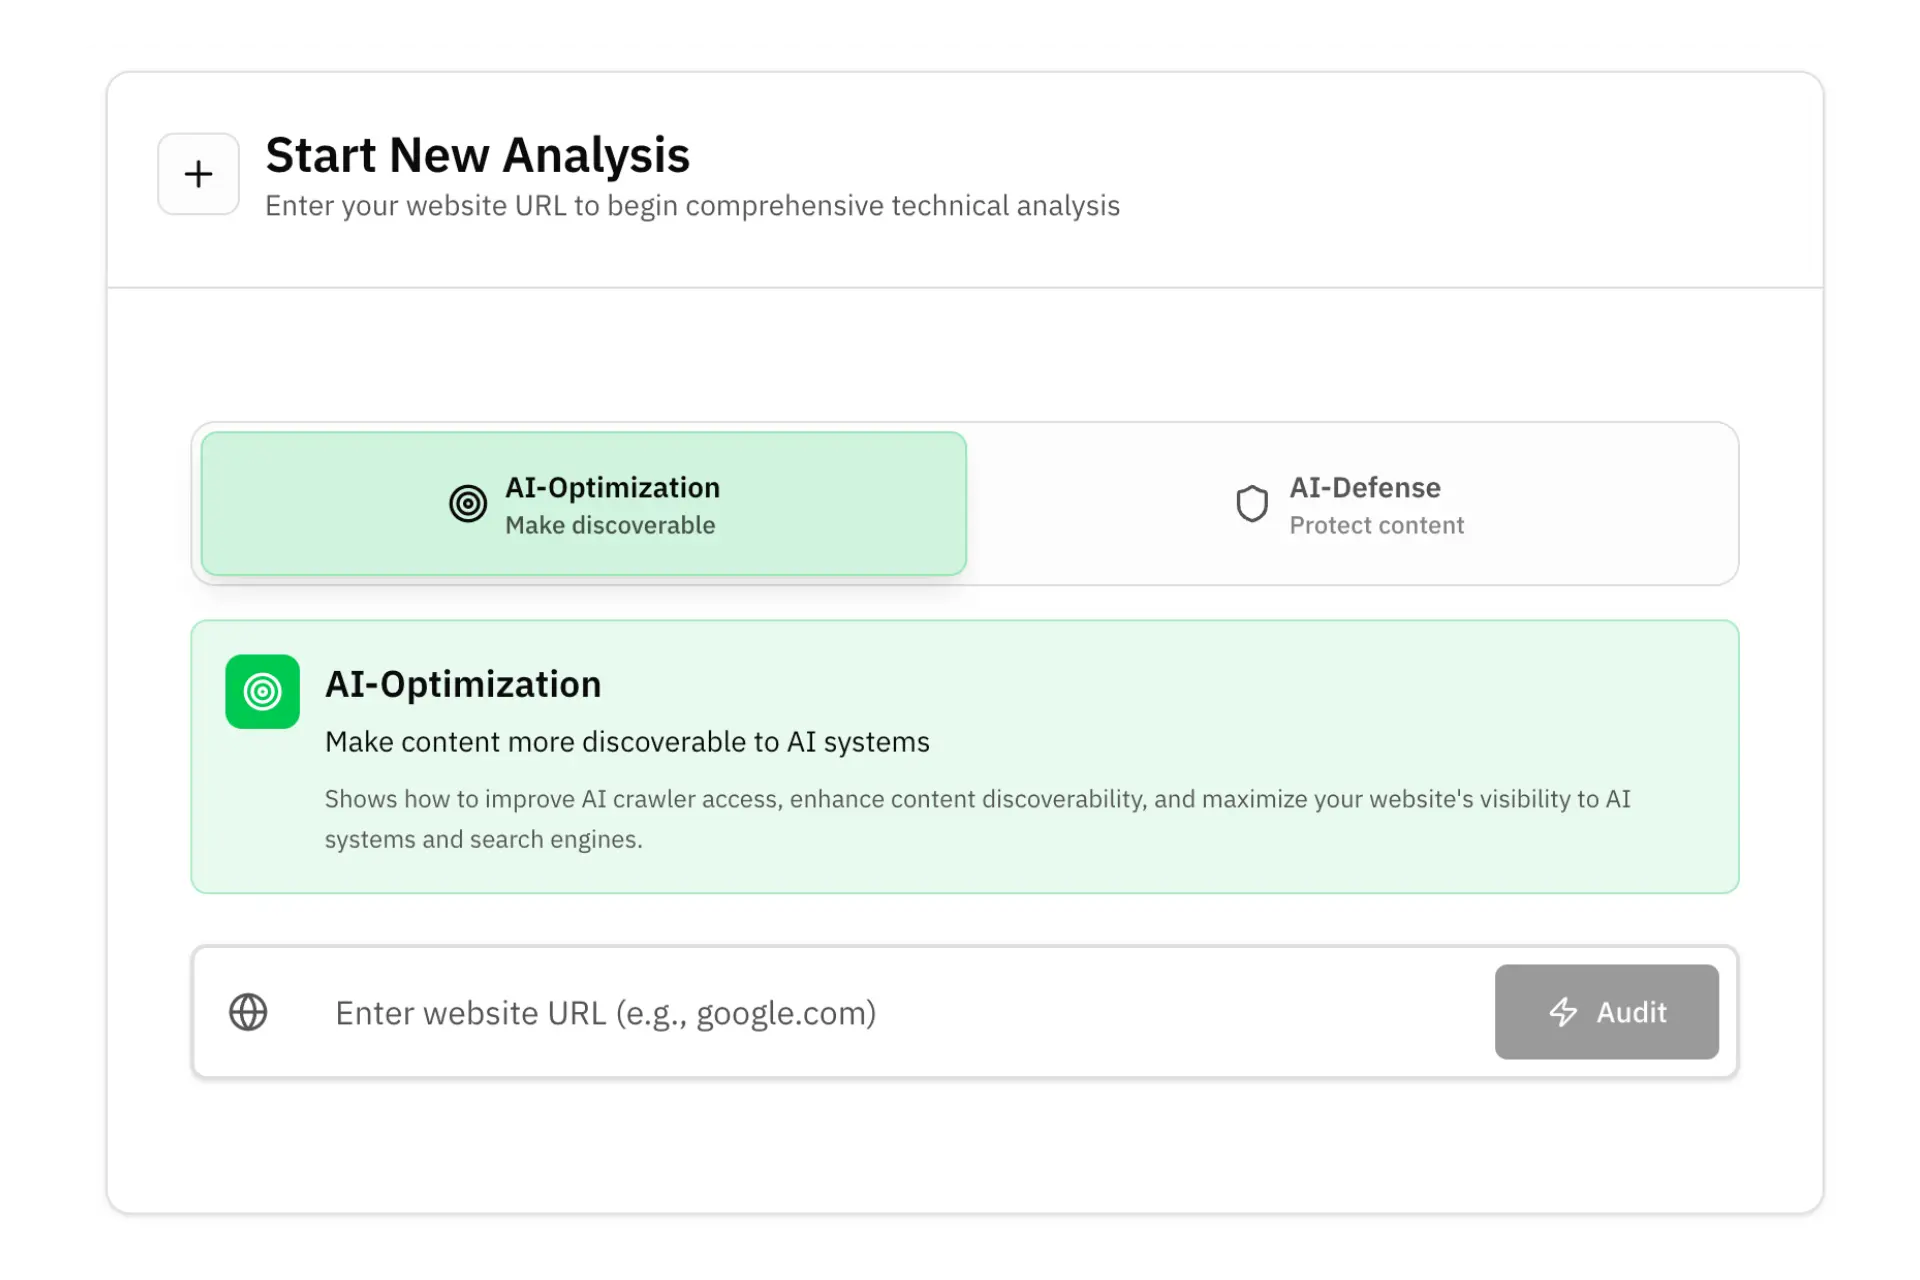The width and height of the screenshot is (1920, 1280).
Task: Click the globe icon in the URL field
Action: pyautogui.click(x=248, y=1012)
